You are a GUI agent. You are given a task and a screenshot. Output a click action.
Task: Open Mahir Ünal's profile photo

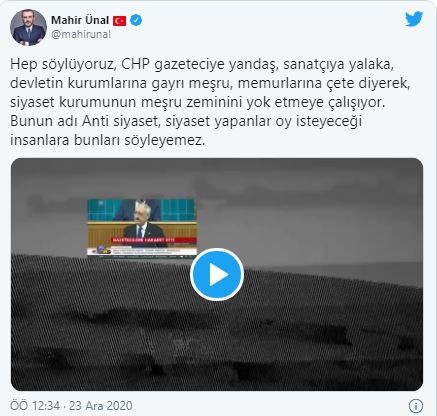coord(28,27)
